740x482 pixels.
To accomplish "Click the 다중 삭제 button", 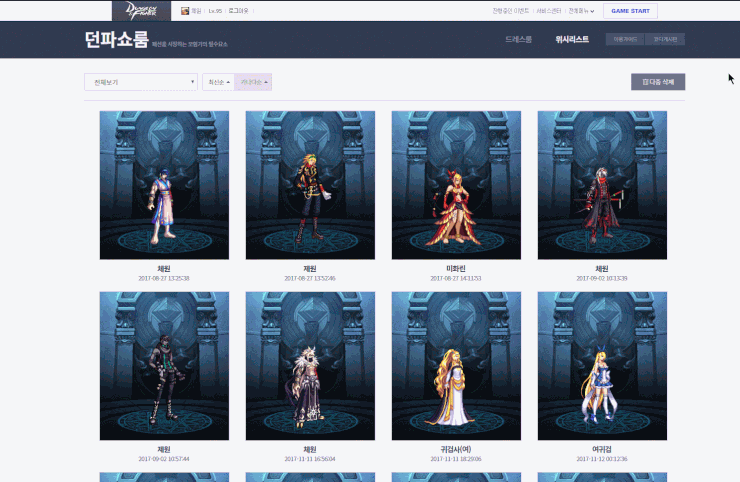I will tap(657, 82).
